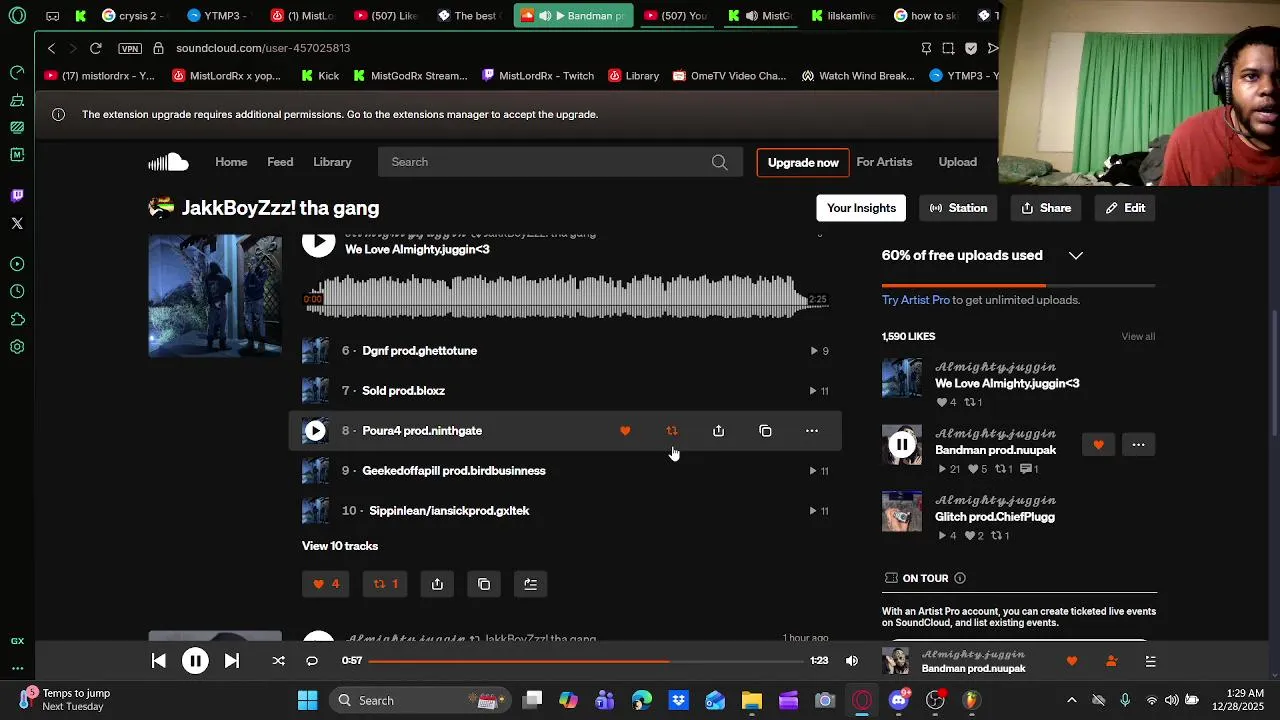
Task: Open For Artists in the header
Action: click(884, 162)
